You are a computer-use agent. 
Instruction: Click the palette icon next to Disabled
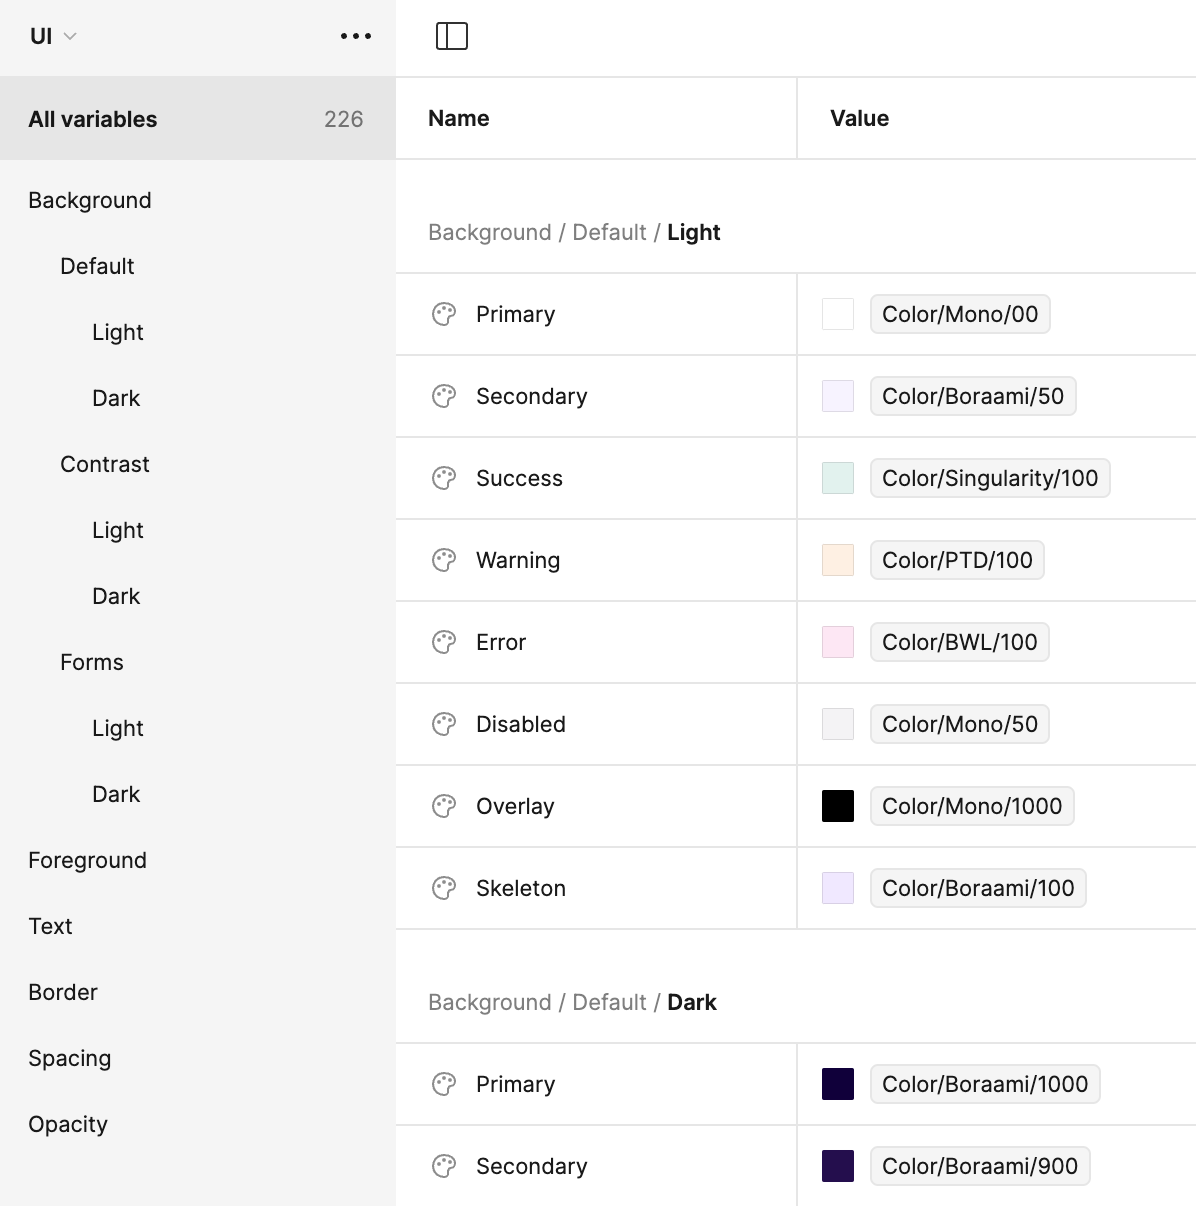[x=444, y=724]
